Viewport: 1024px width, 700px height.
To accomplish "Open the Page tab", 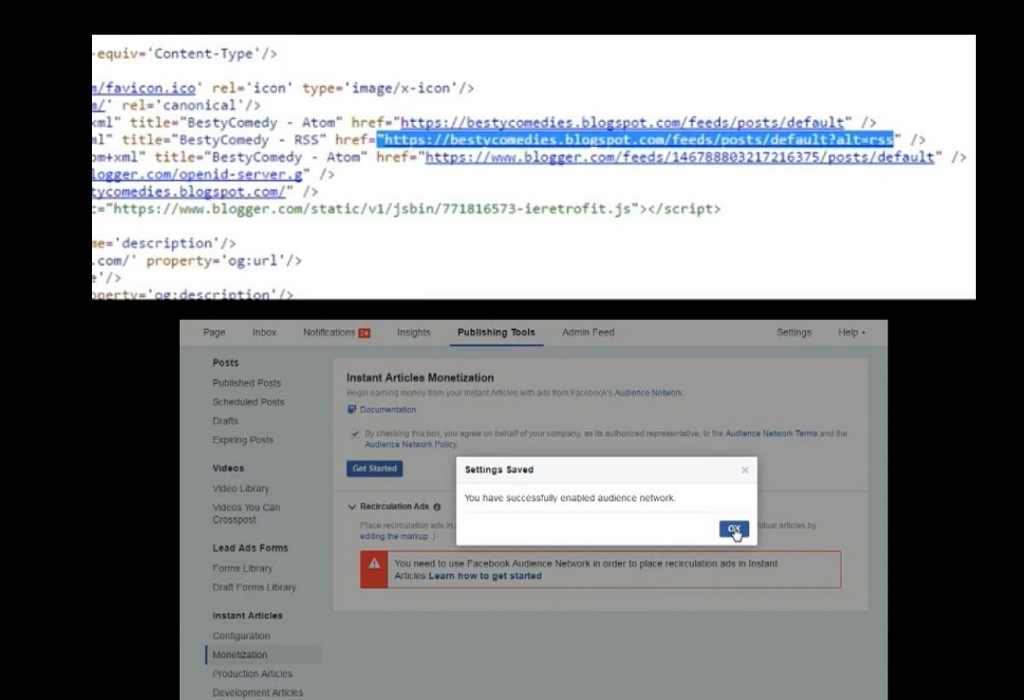I will (x=214, y=332).
